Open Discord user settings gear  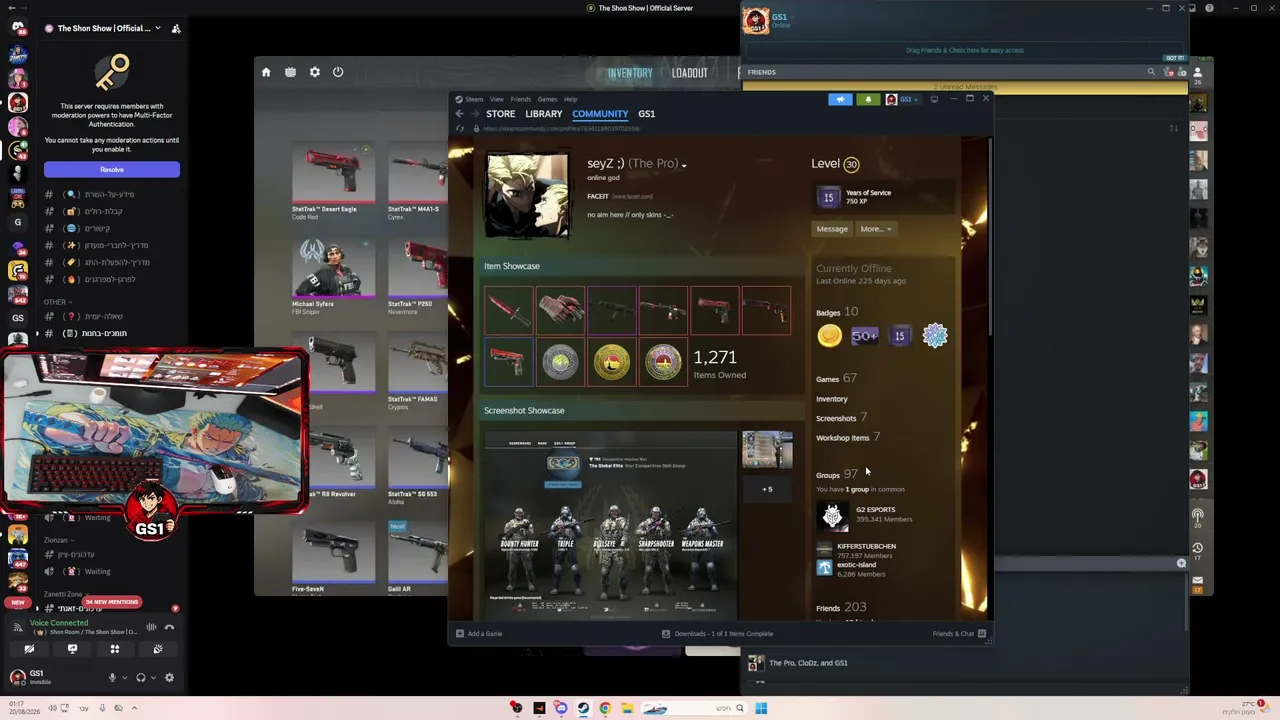pos(169,677)
